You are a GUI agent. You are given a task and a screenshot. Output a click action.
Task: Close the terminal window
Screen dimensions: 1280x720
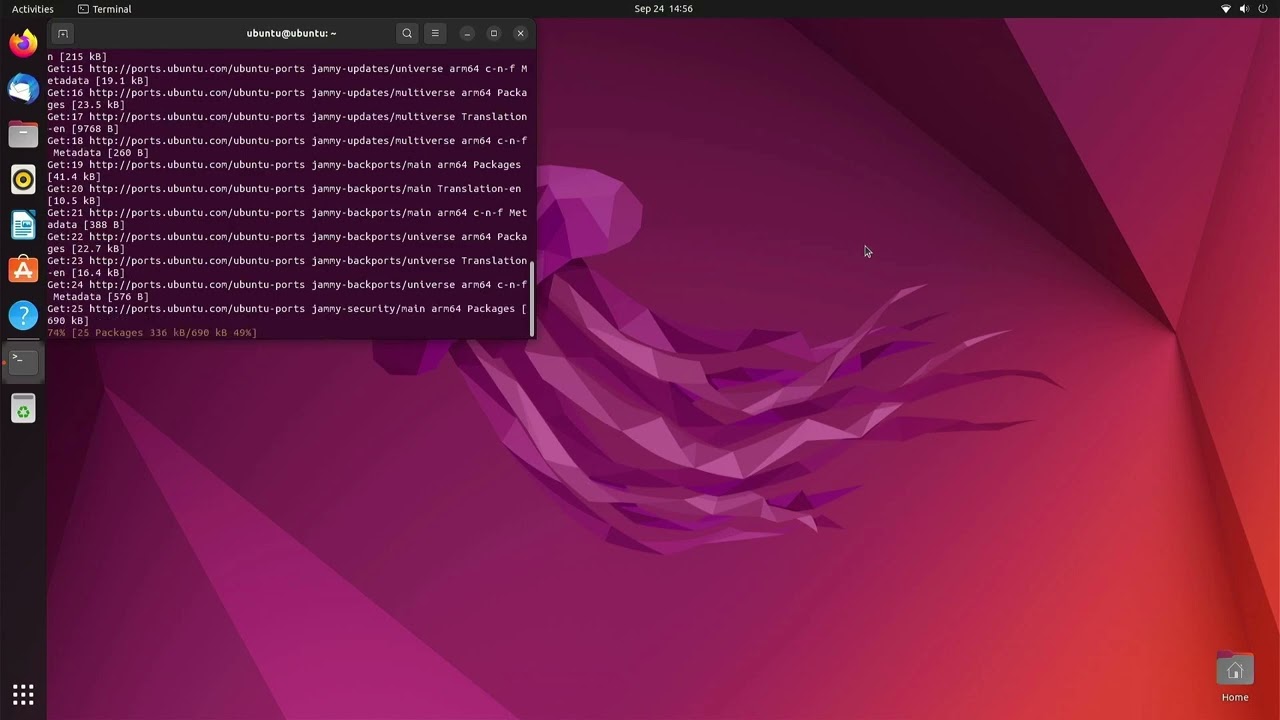point(520,33)
